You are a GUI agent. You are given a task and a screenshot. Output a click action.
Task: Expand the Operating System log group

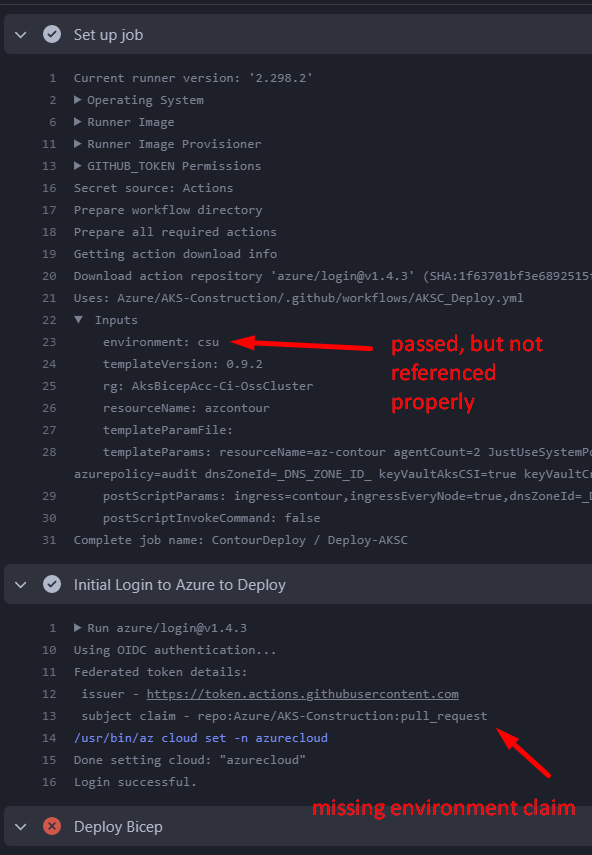pyautogui.click(x=78, y=99)
